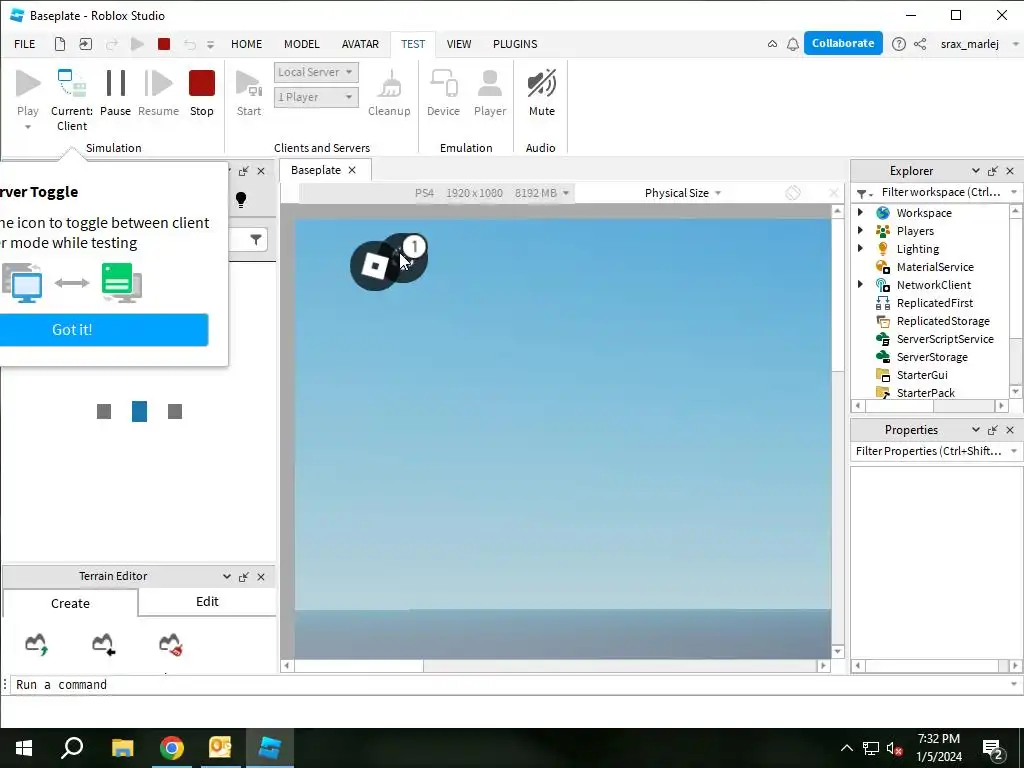Switch to the AVATAR ribbon tab
The image size is (1024, 768).
pyautogui.click(x=360, y=44)
